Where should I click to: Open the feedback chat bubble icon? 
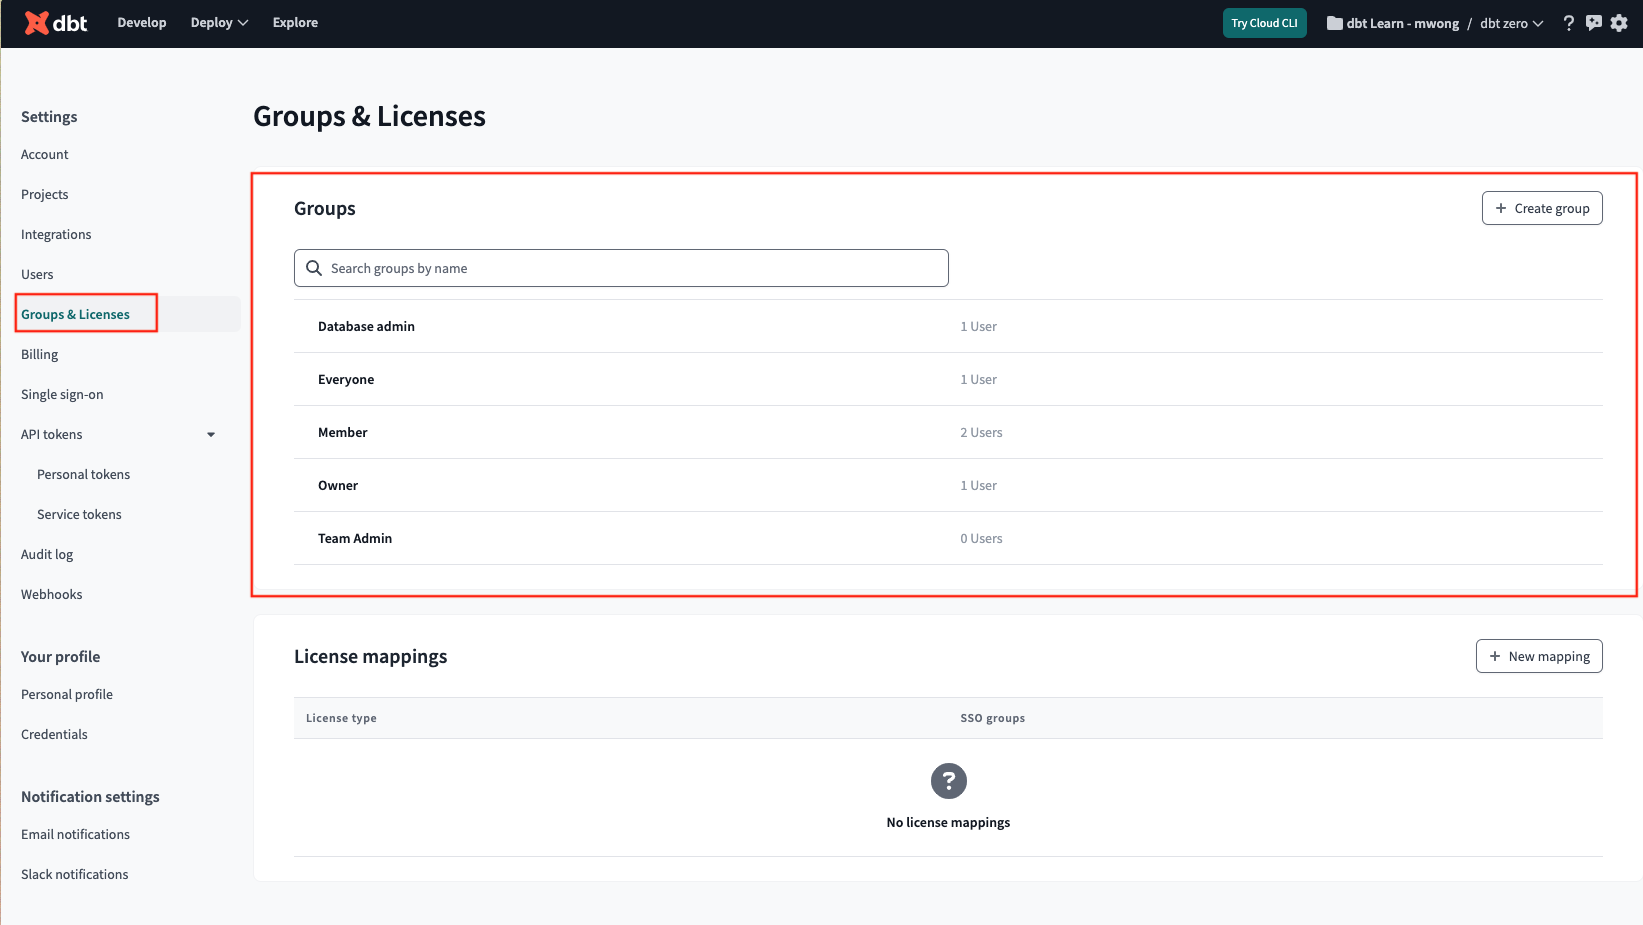coord(1593,23)
